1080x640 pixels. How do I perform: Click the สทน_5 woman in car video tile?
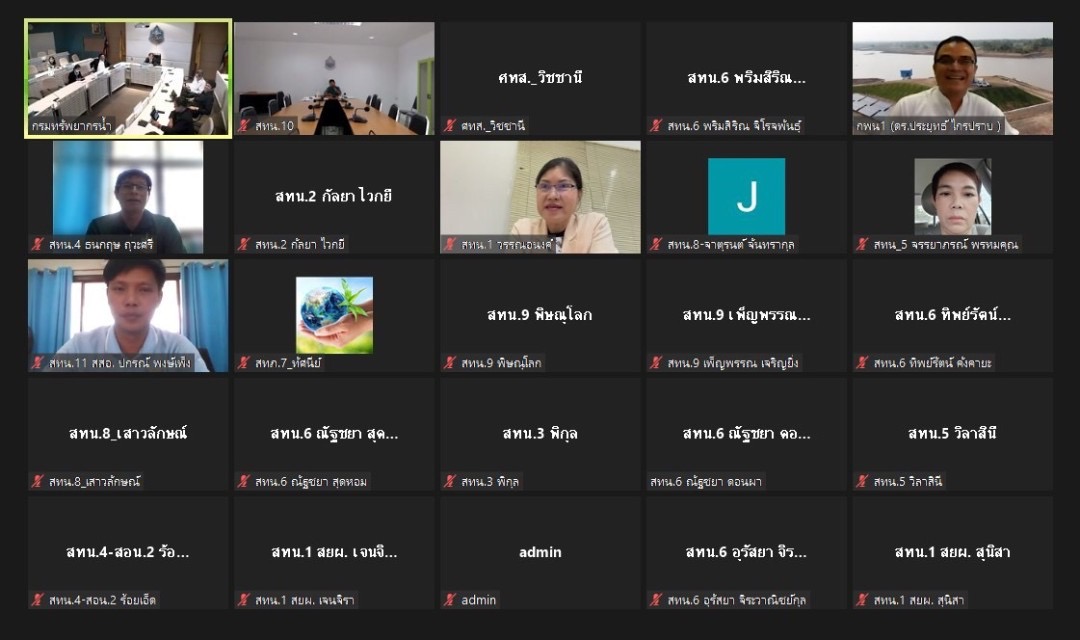[x=953, y=197]
